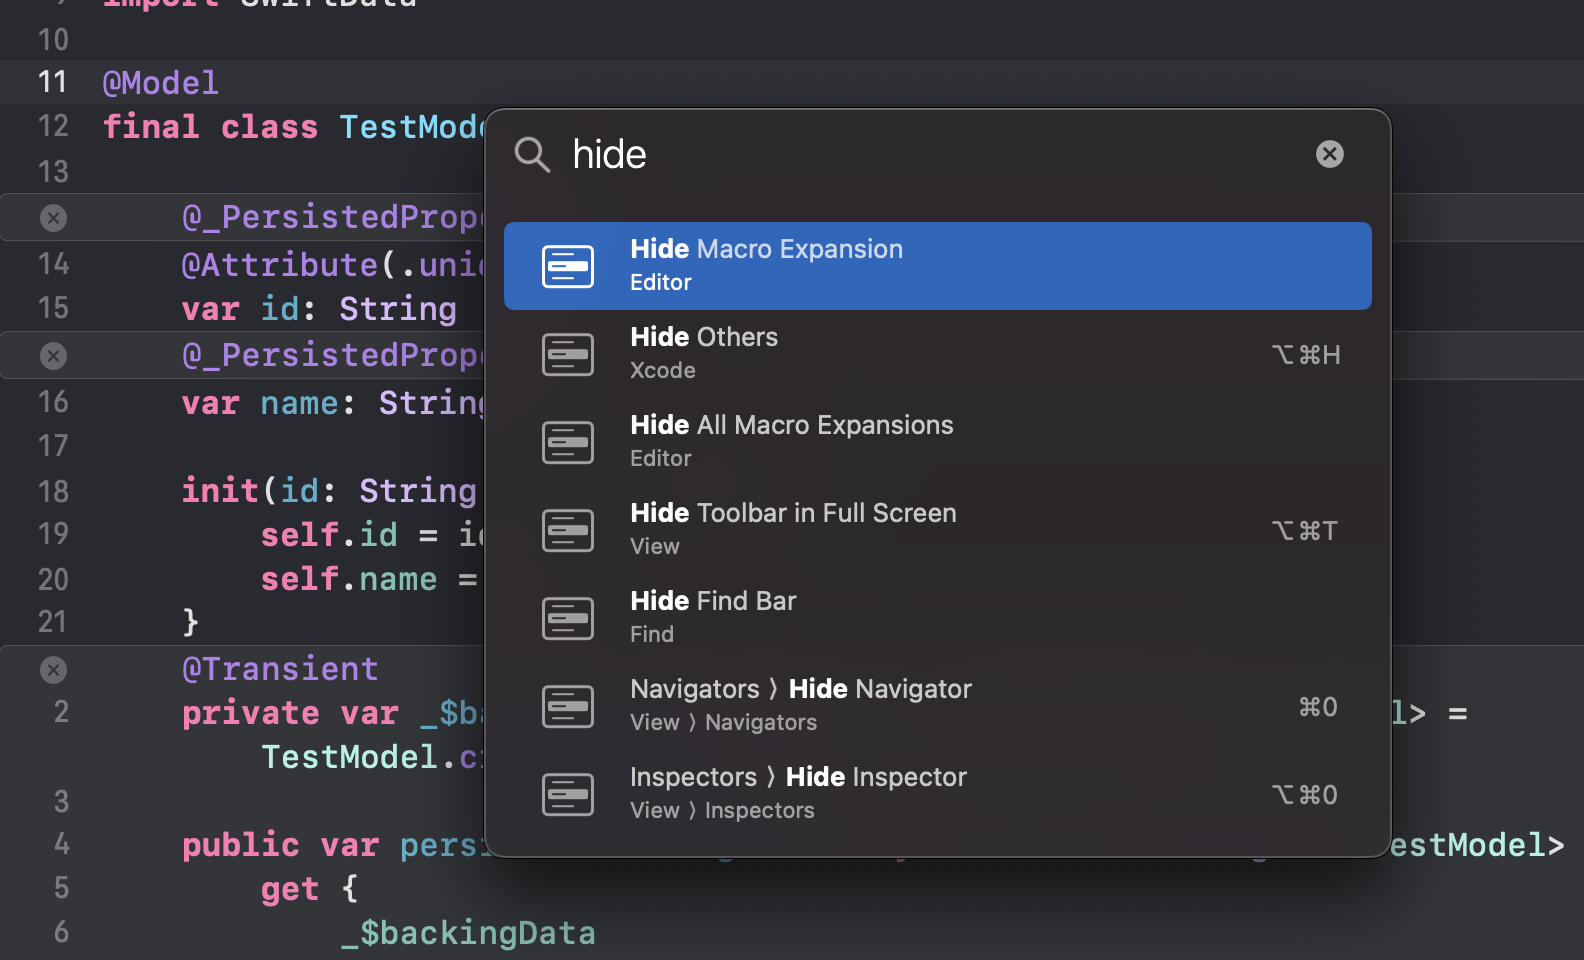The image size is (1584, 960).
Task: Click the search field containing 'hide'
Action: pos(900,155)
